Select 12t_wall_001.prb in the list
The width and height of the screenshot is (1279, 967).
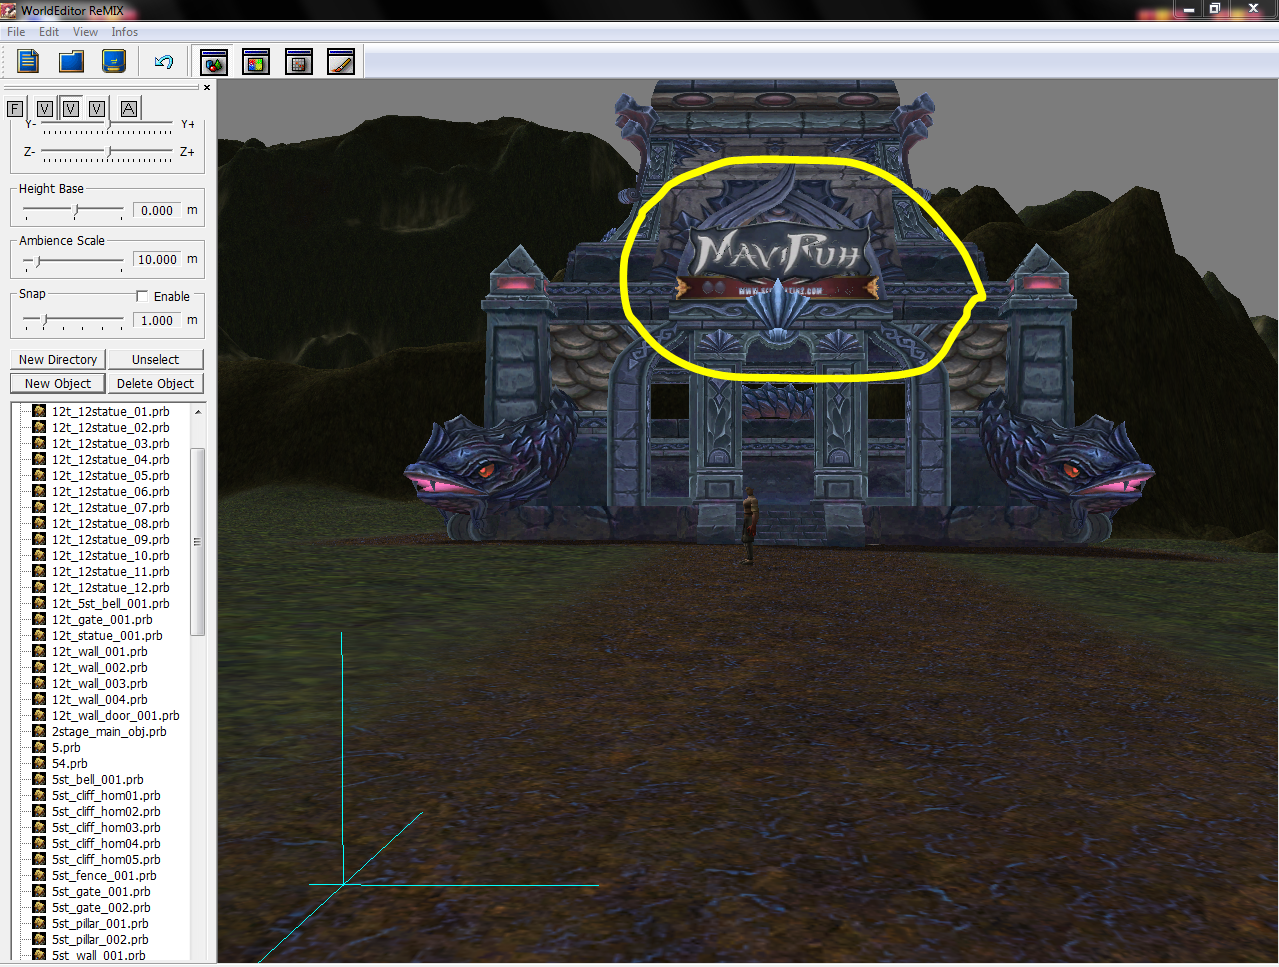99,651
